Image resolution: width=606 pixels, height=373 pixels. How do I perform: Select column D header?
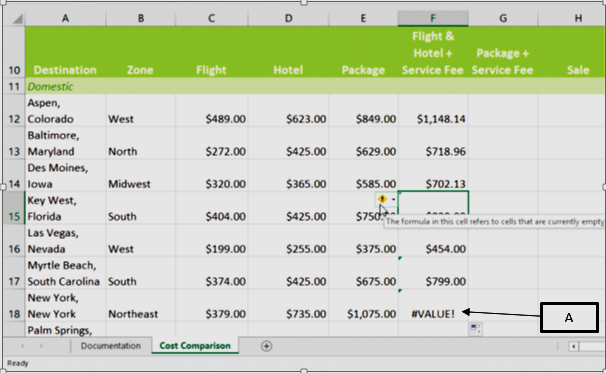click(288, 19)
